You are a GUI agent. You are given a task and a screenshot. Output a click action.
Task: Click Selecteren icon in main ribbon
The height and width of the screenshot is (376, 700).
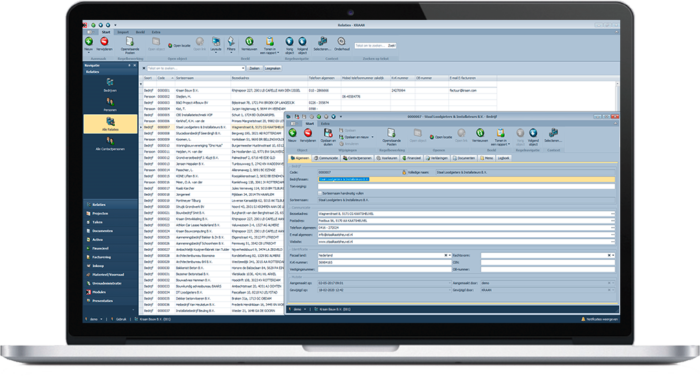coord(322,42)
